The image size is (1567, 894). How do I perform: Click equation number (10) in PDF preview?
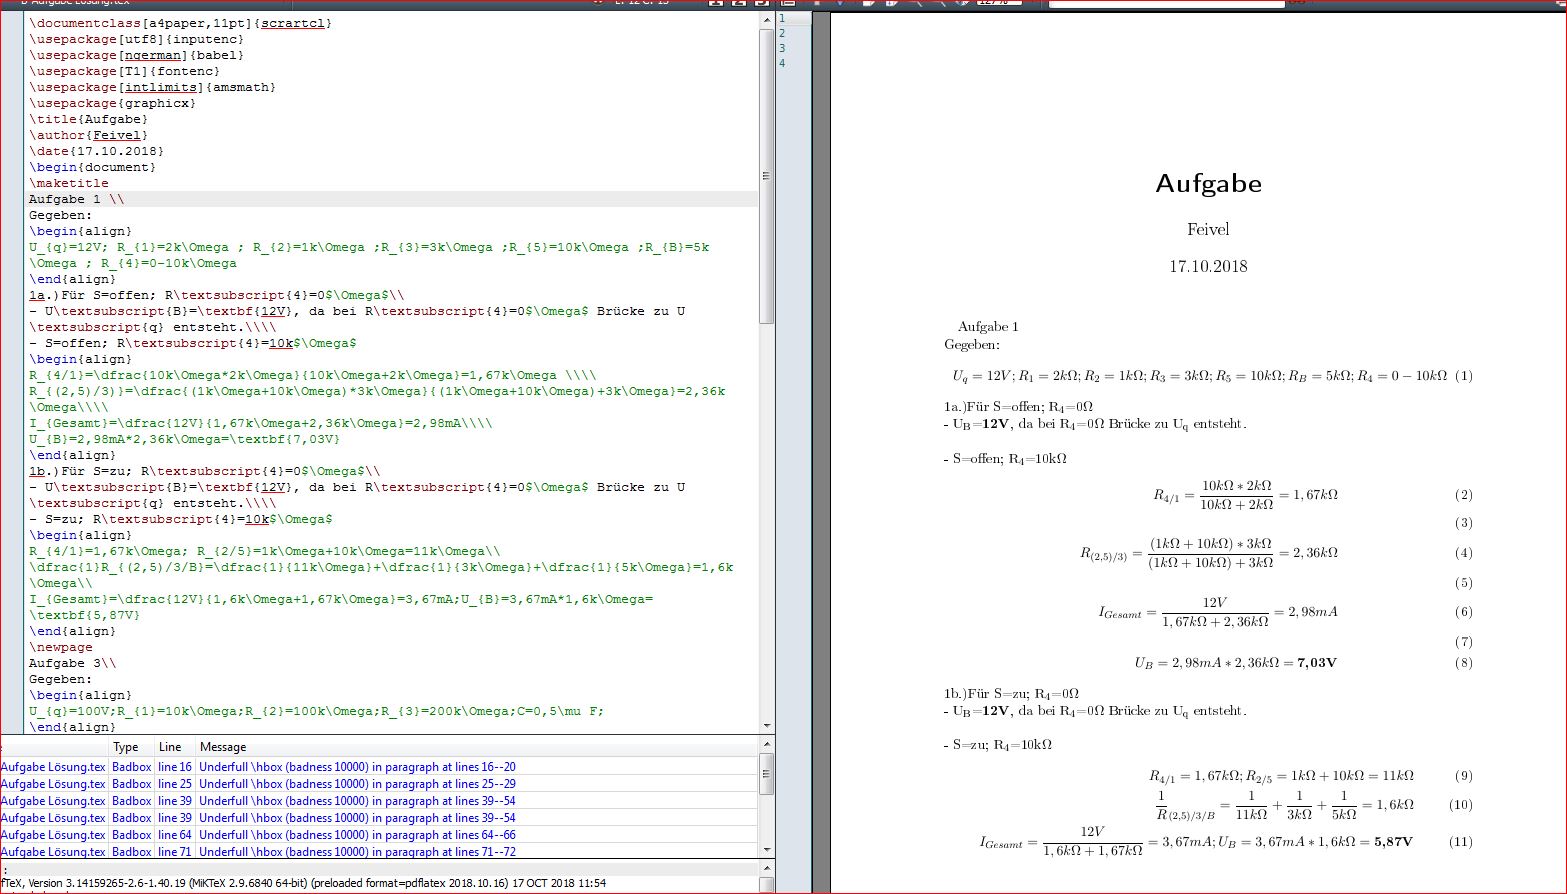[1461, 804]
